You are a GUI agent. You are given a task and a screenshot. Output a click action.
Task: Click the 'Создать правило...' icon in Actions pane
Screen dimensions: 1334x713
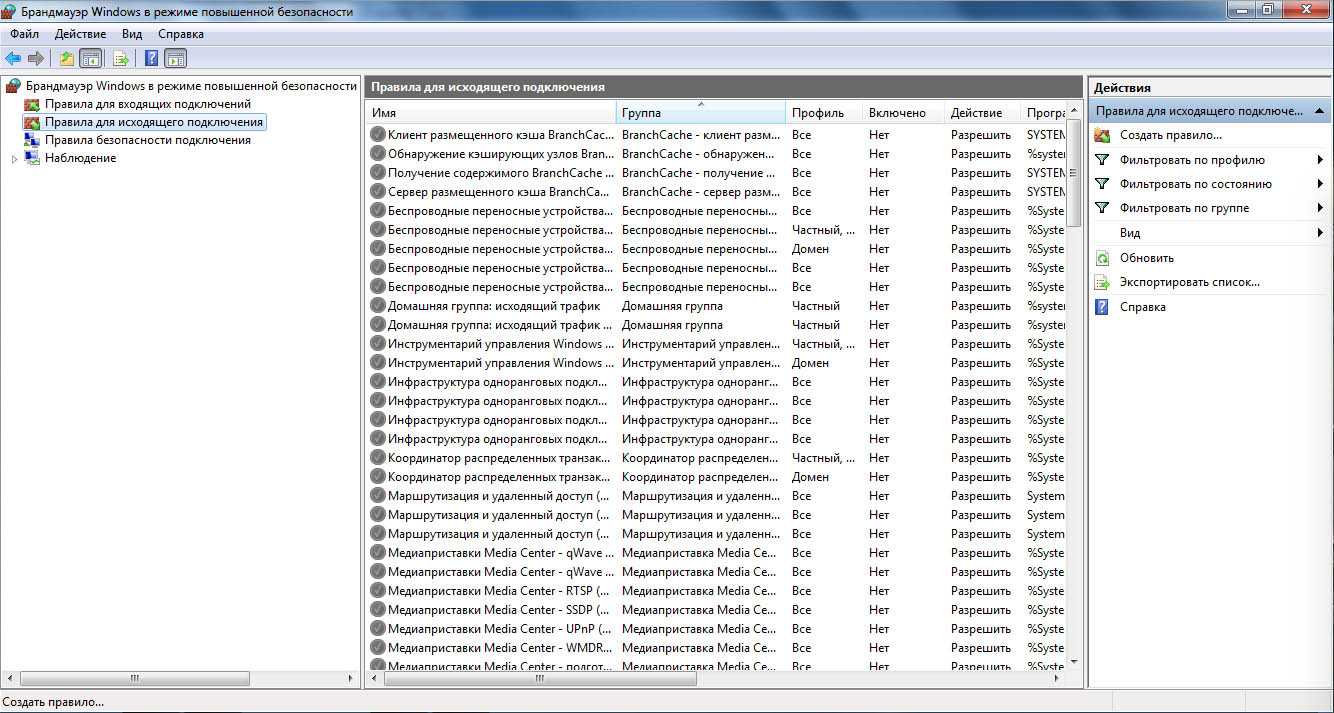click(x=1102, y=135)
